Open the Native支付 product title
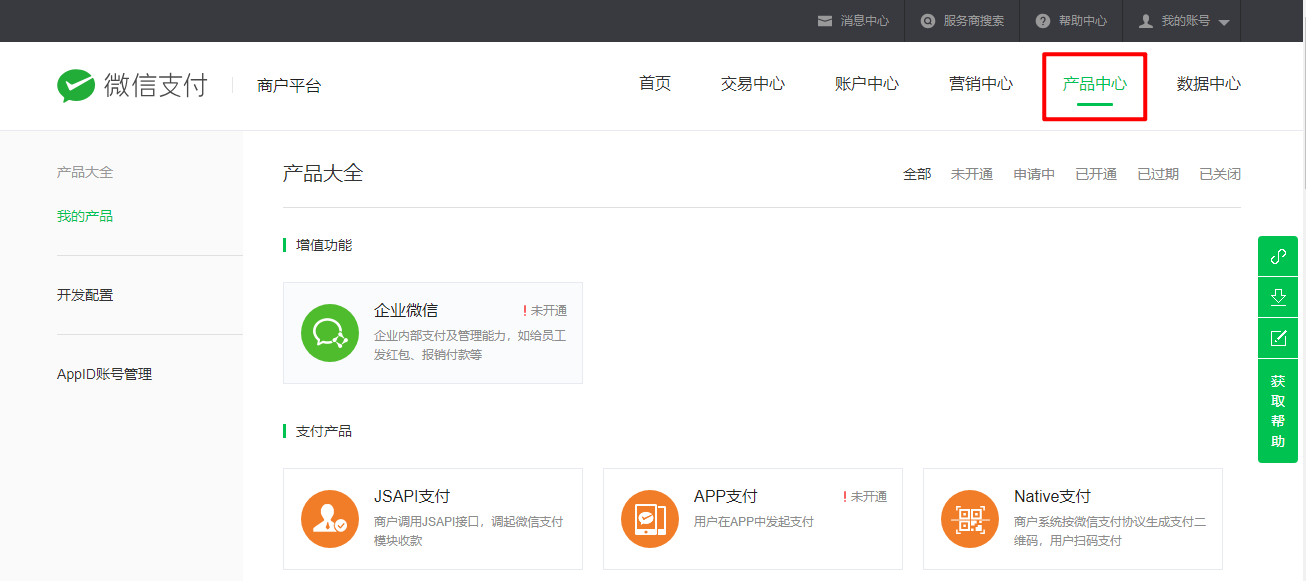 tap(1052, 496)
